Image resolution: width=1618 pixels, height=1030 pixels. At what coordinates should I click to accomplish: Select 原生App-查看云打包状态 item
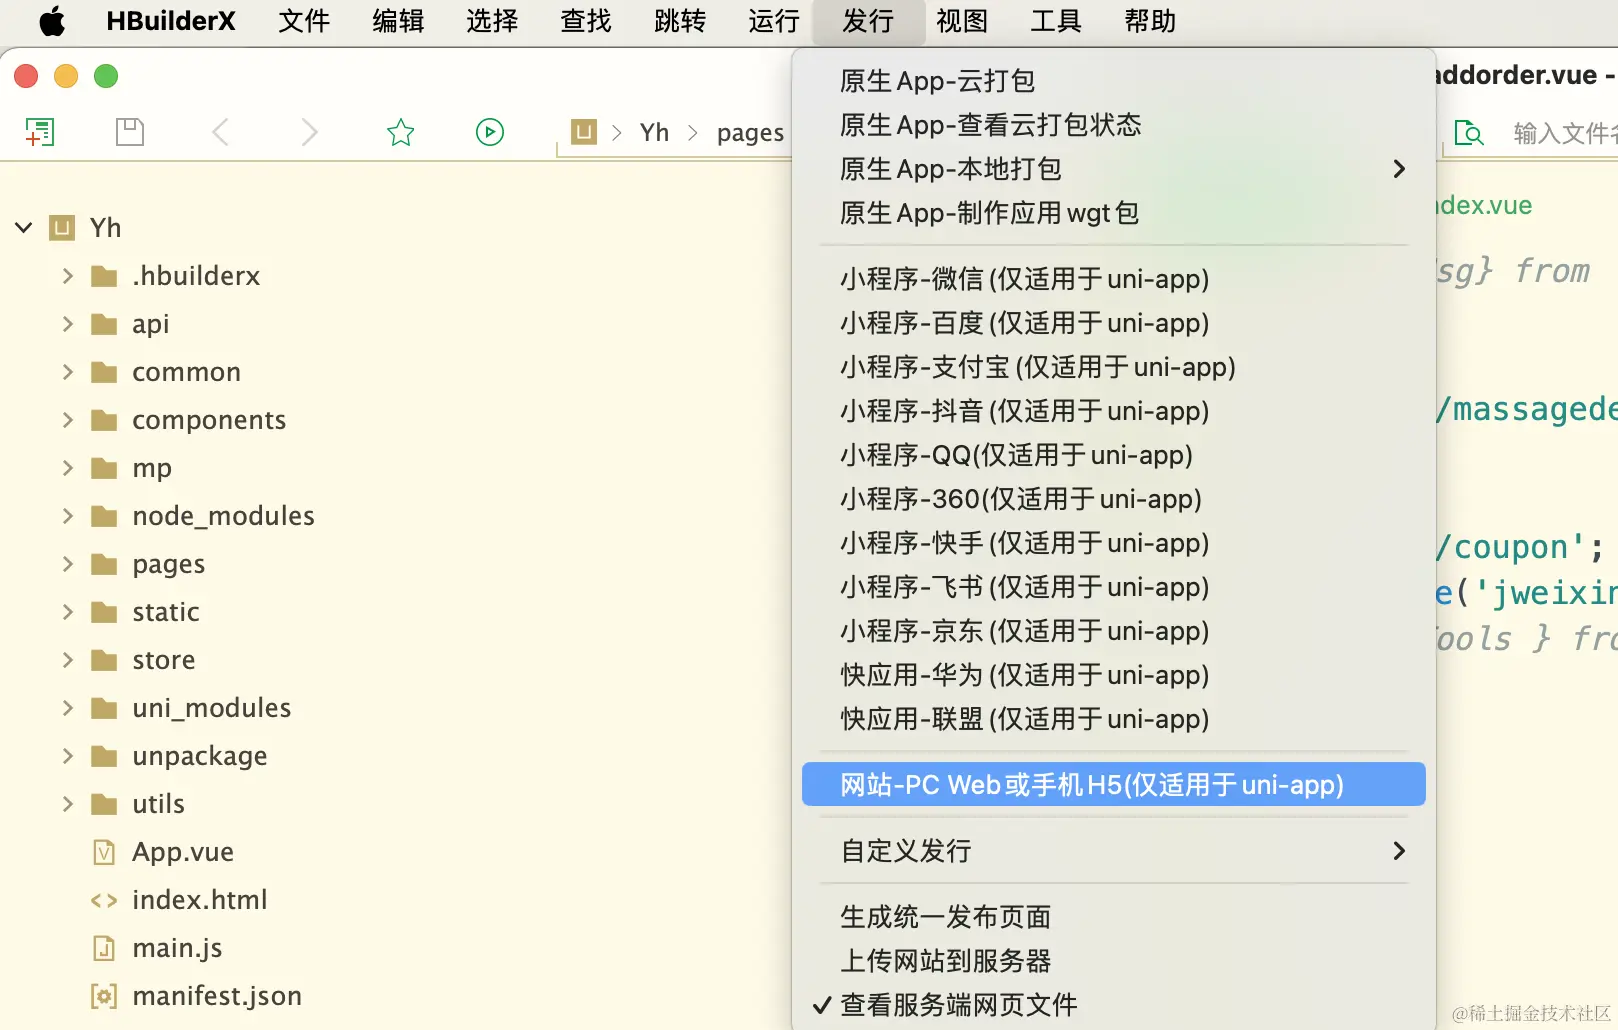1114,125
